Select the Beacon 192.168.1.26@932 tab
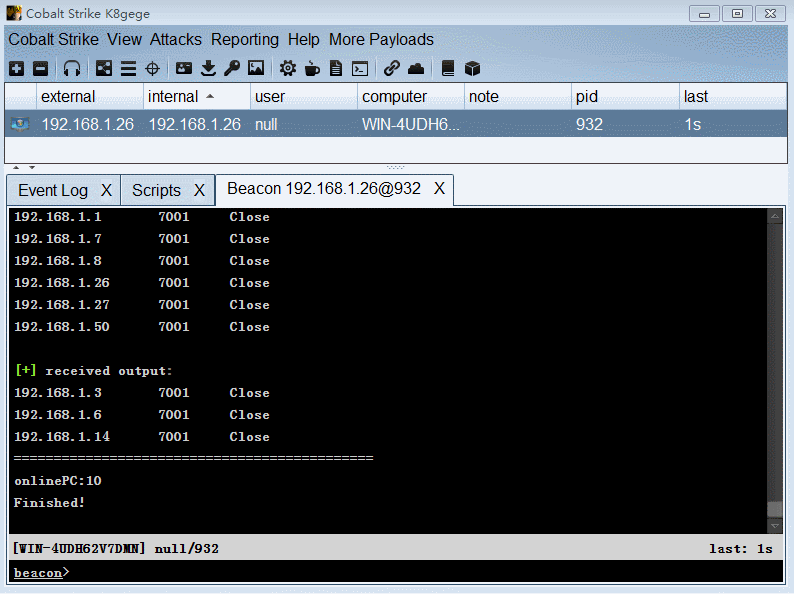This screenshot has width=794, height=594. [x=324, y=188]
